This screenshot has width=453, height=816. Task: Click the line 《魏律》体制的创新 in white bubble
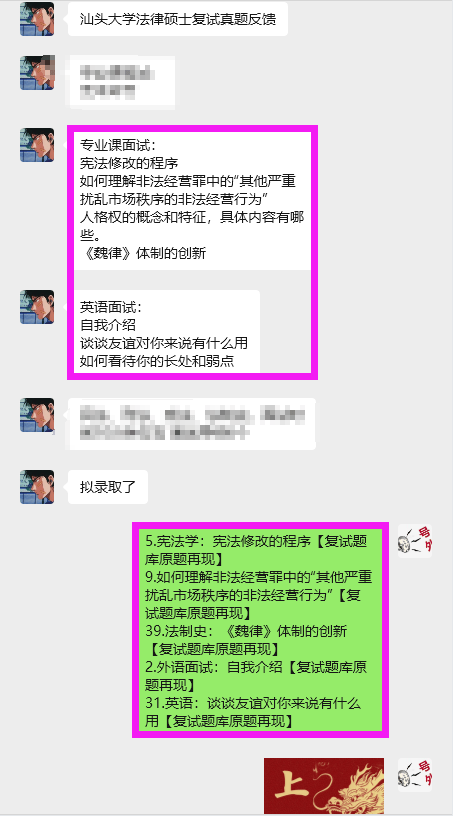(143, 253)
